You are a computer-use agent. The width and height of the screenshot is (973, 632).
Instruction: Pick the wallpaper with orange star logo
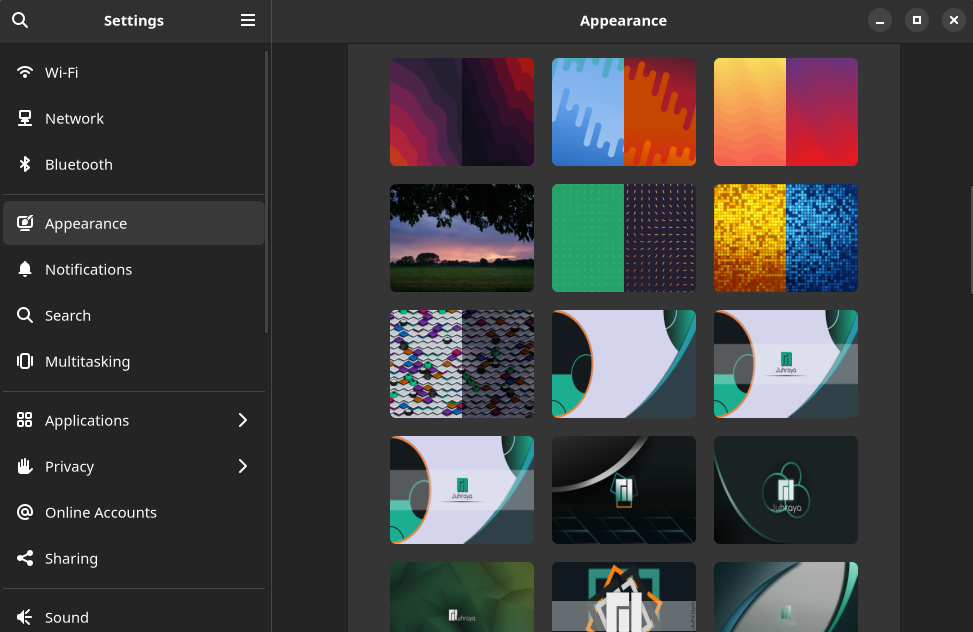click(x=624, y=597)
